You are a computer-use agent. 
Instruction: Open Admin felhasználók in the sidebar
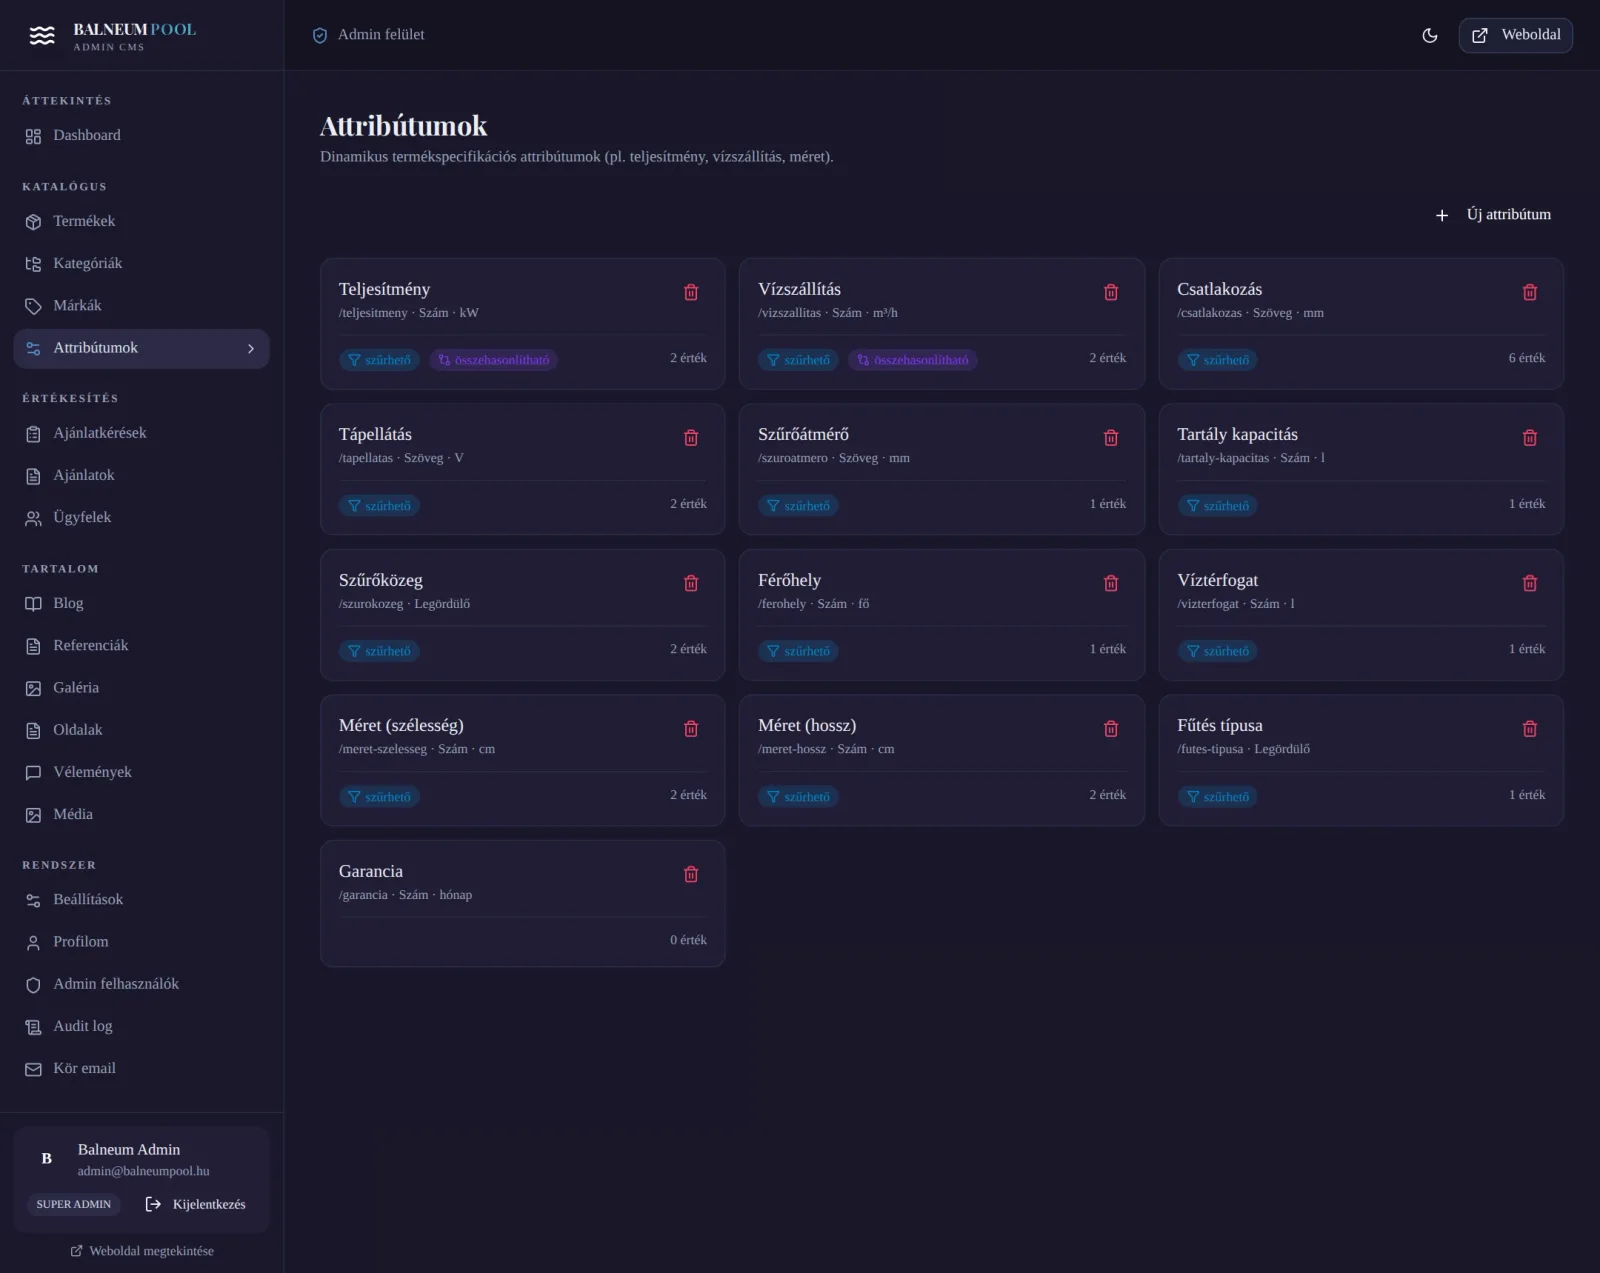[x=141, y=984]
